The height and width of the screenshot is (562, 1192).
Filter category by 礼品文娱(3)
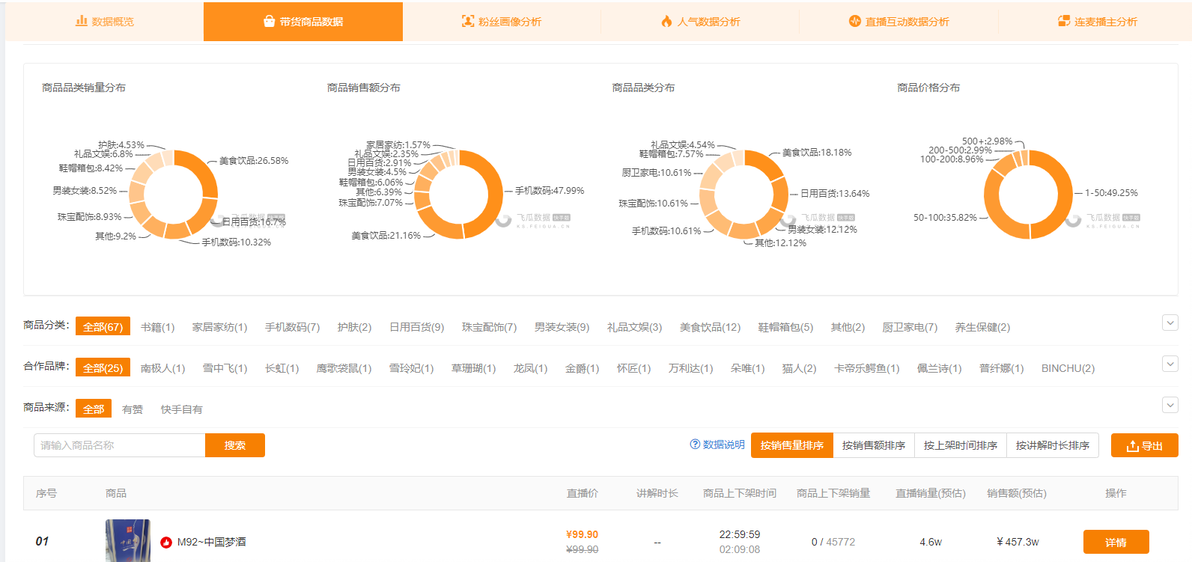(635, 327)
